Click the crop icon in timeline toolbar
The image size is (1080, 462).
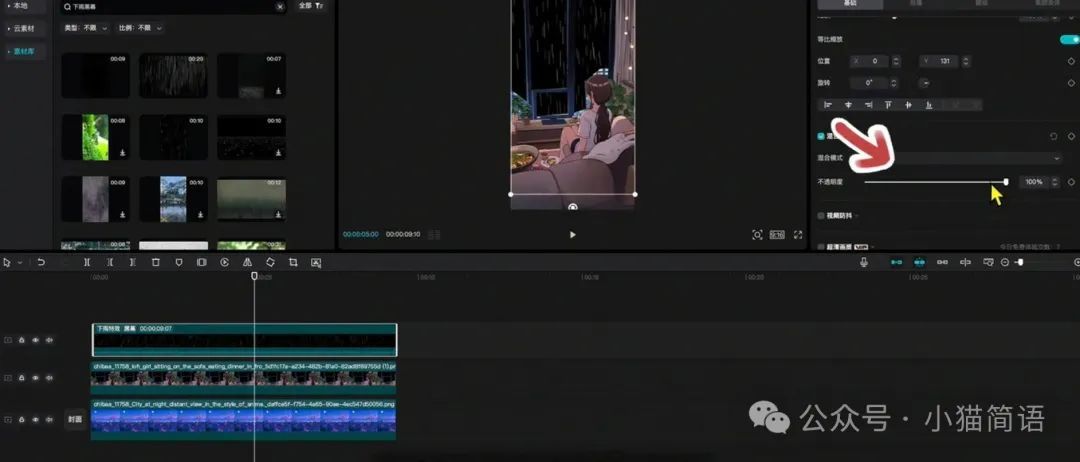[293, 262]
